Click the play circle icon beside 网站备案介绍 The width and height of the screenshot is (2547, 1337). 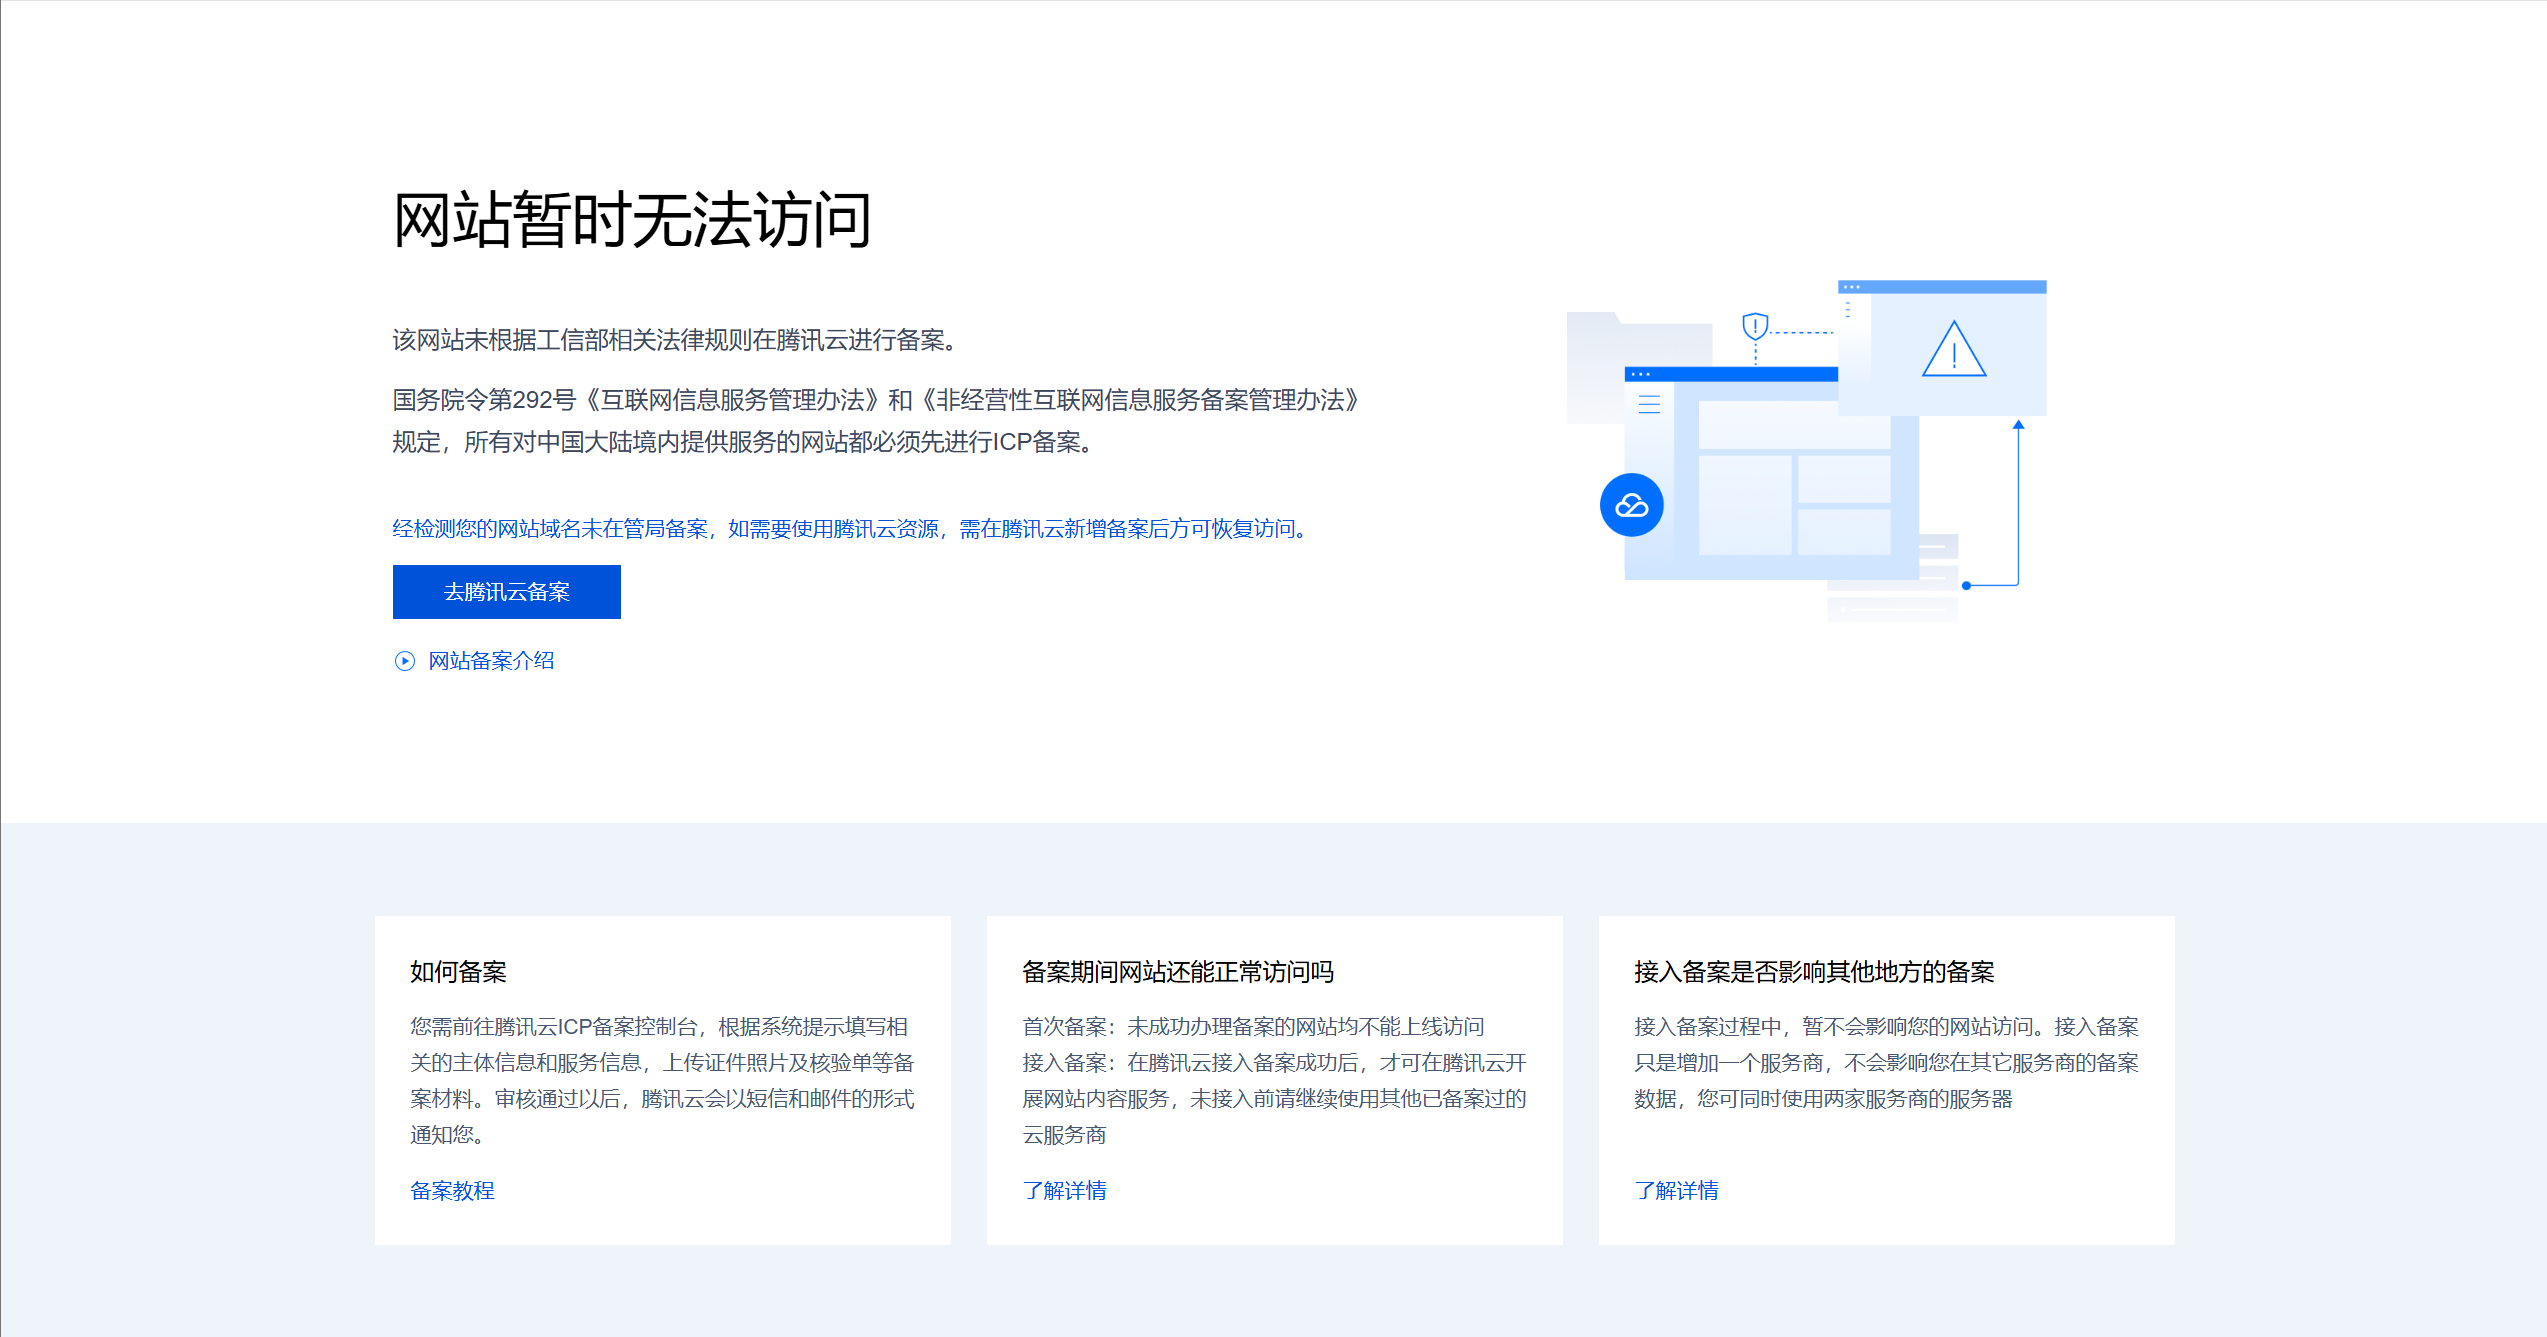(x=404, y=661)
